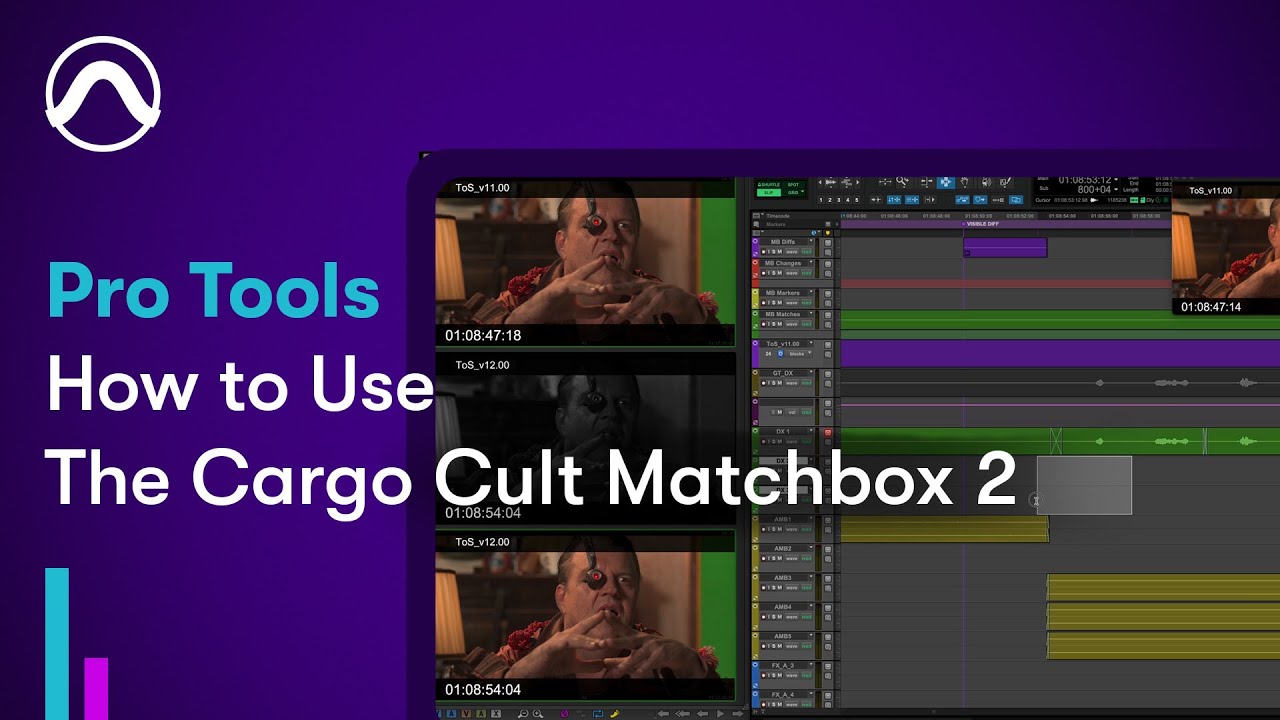This screenshot has height=720, width=1280.
Task: Click the audio zoom waveform icon
Action: tap(830, 183)
